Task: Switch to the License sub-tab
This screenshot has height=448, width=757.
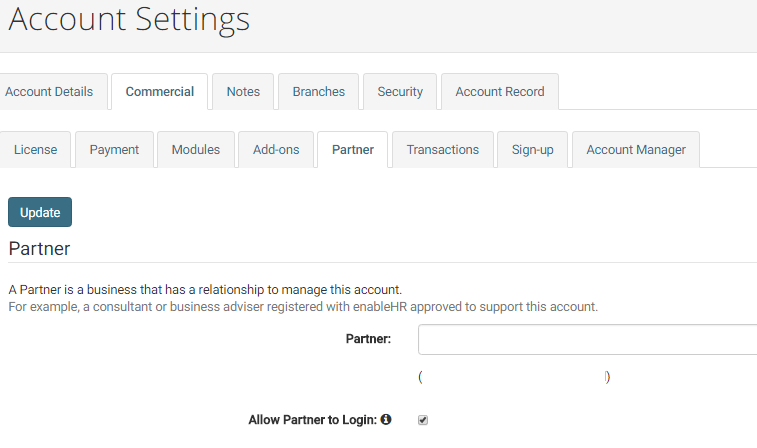Action: tap(36, 150)
